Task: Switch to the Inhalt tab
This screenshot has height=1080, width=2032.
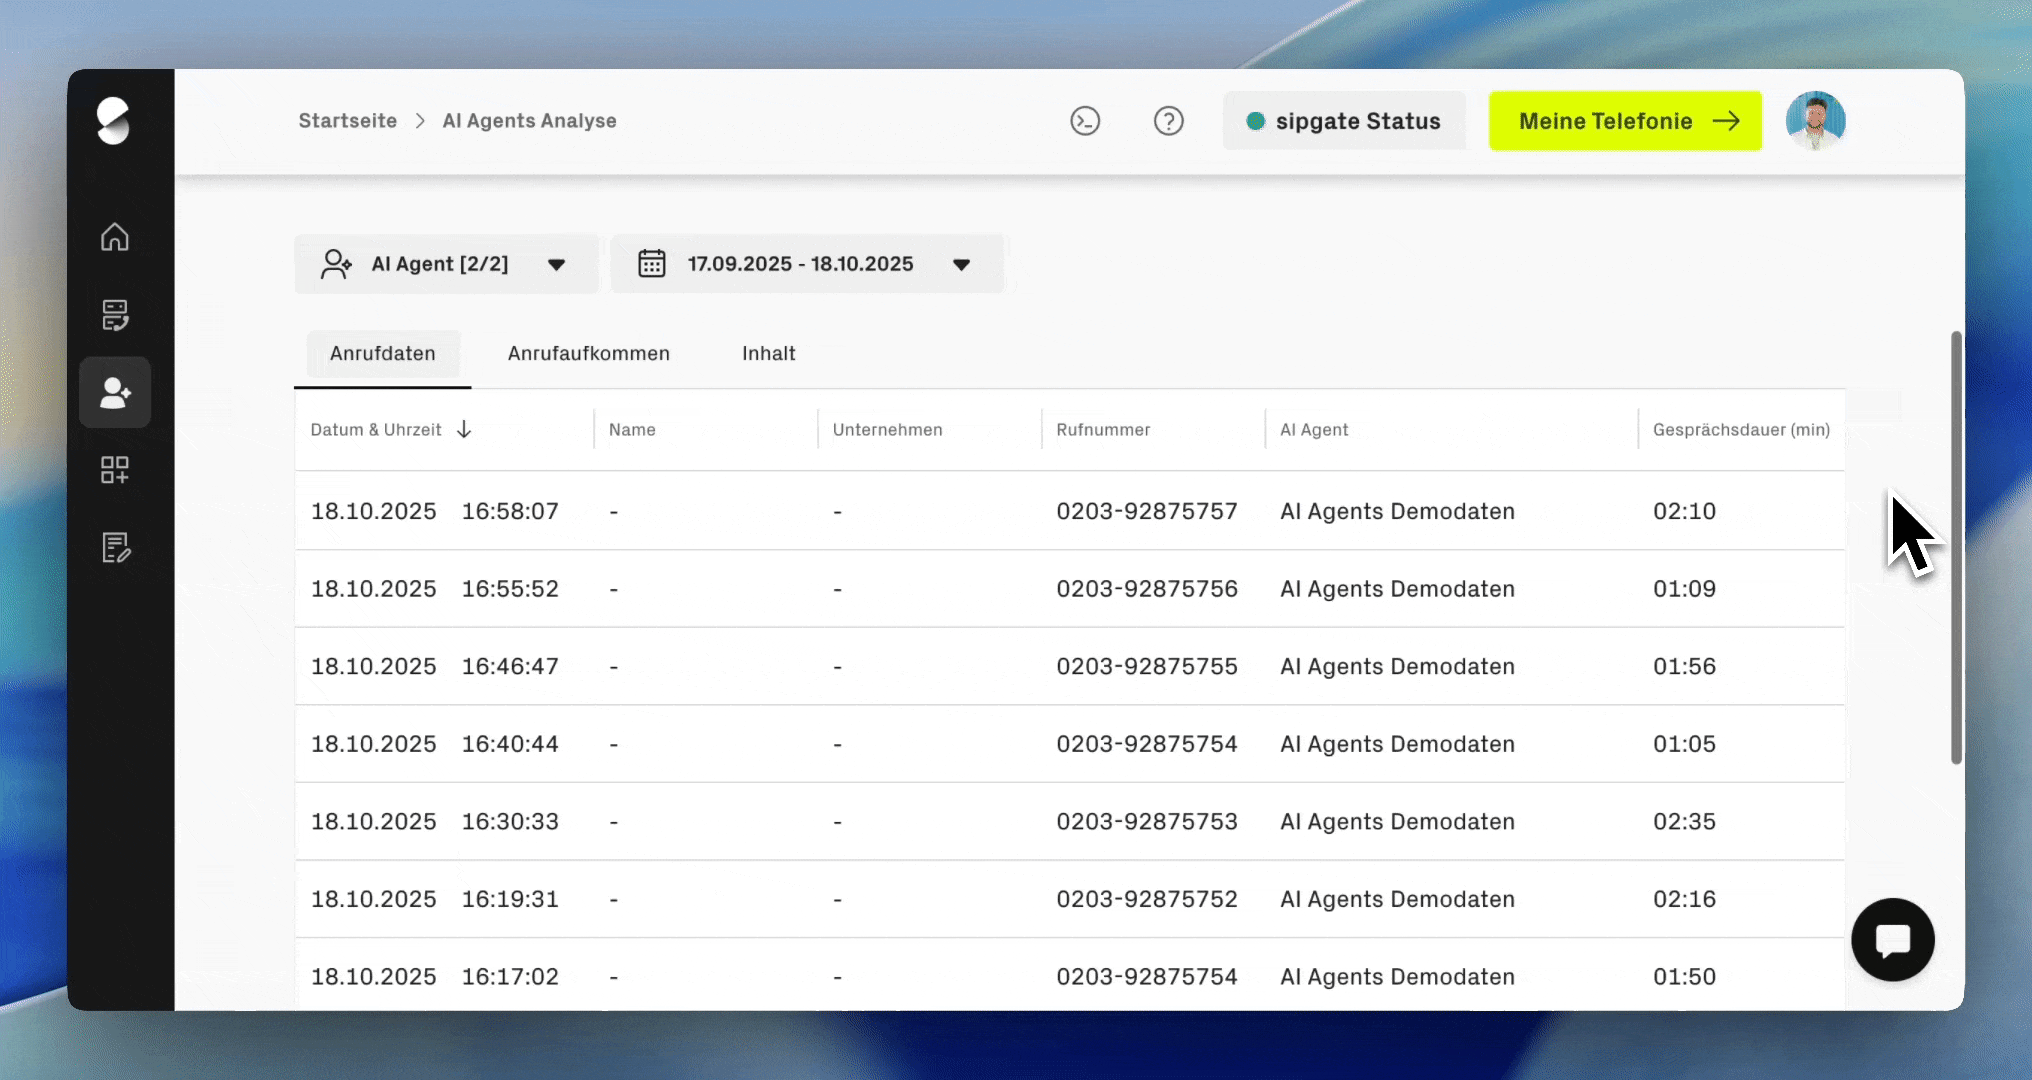Action: [768, 354]
